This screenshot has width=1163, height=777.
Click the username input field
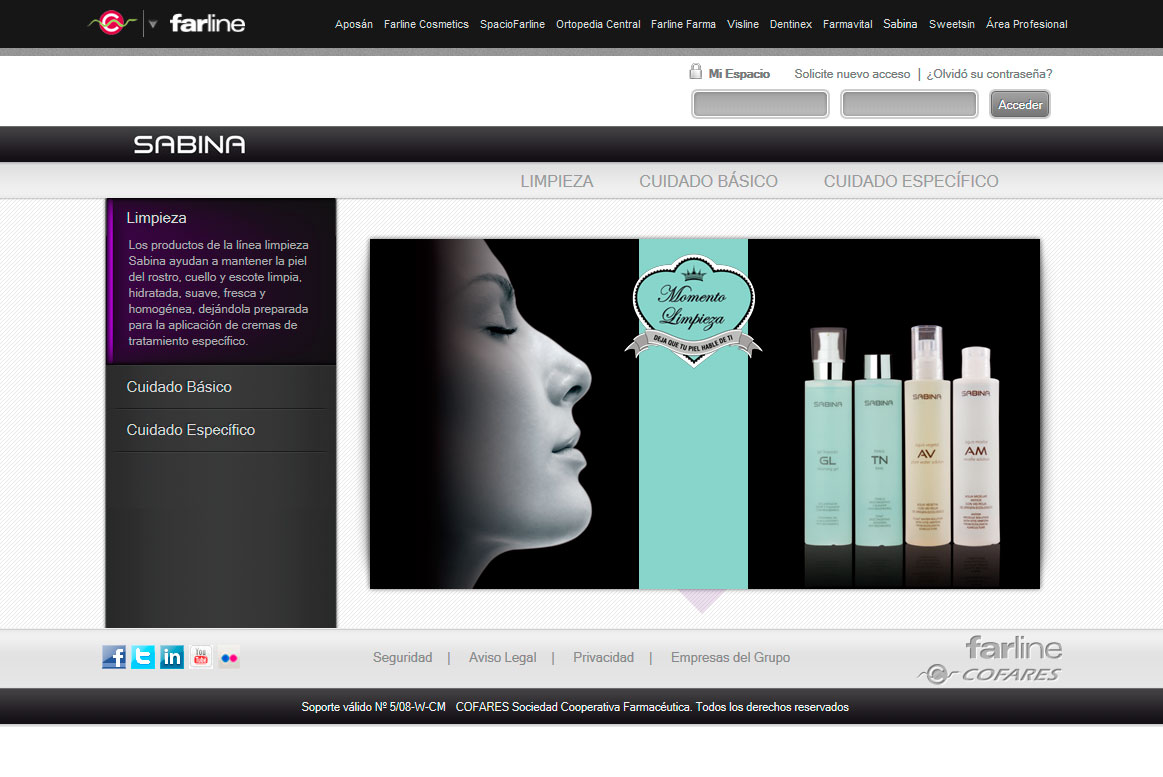click(x=760, y=103)
